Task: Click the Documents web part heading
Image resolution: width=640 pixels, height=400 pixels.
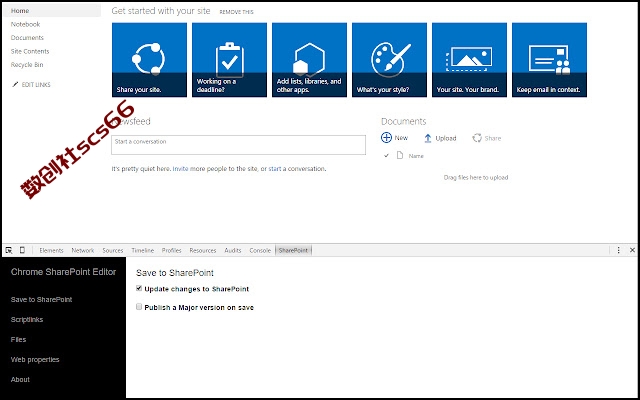Action: point(404,121)
